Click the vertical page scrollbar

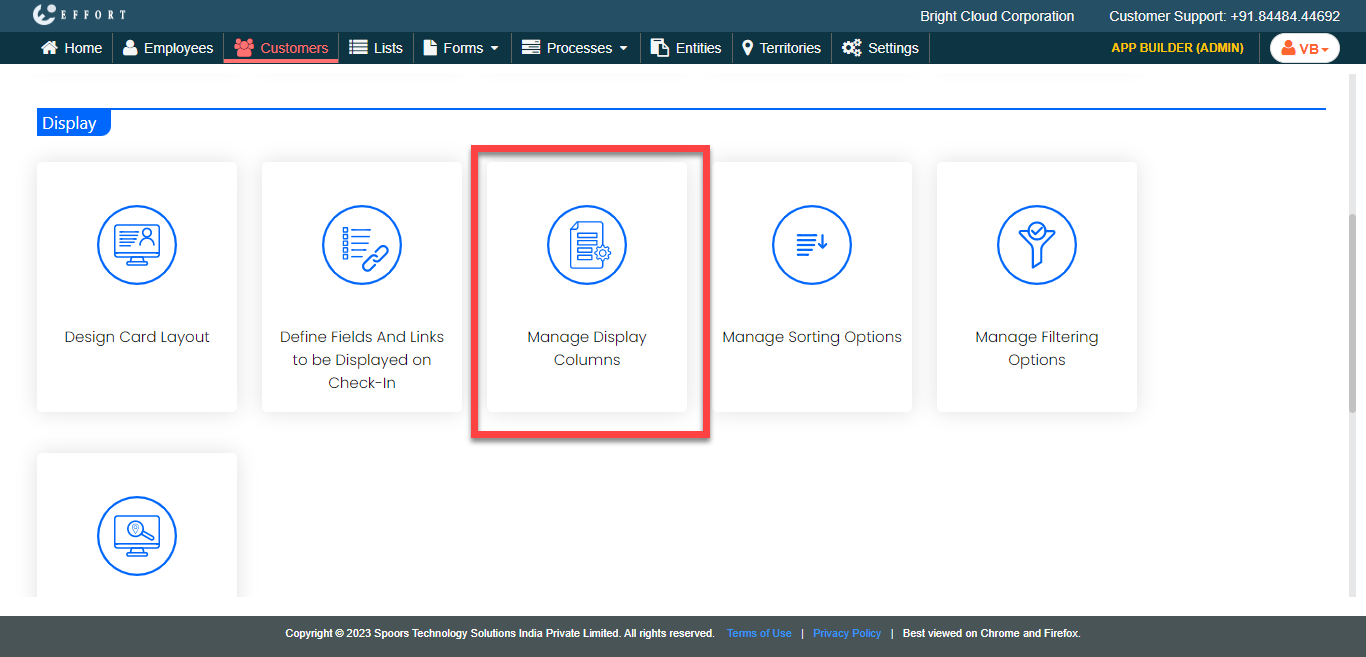tap(1356, 310)
